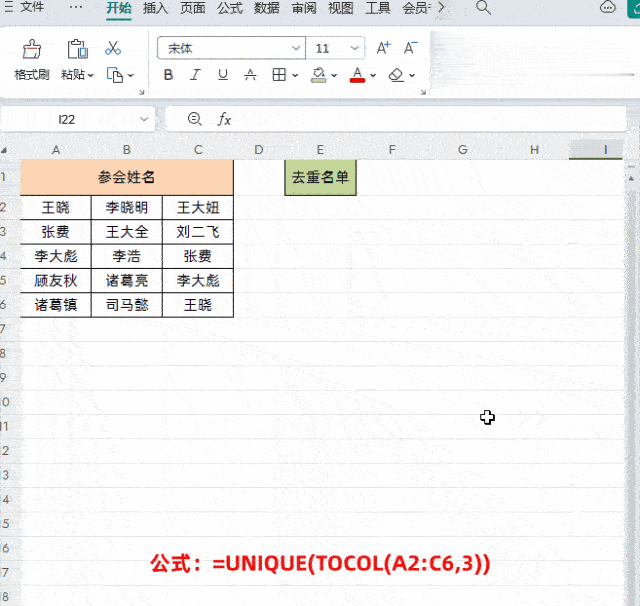Screen dimensions: 640x606
Task: Switch to the 插入 tab
Action: (x=156, y=8)
